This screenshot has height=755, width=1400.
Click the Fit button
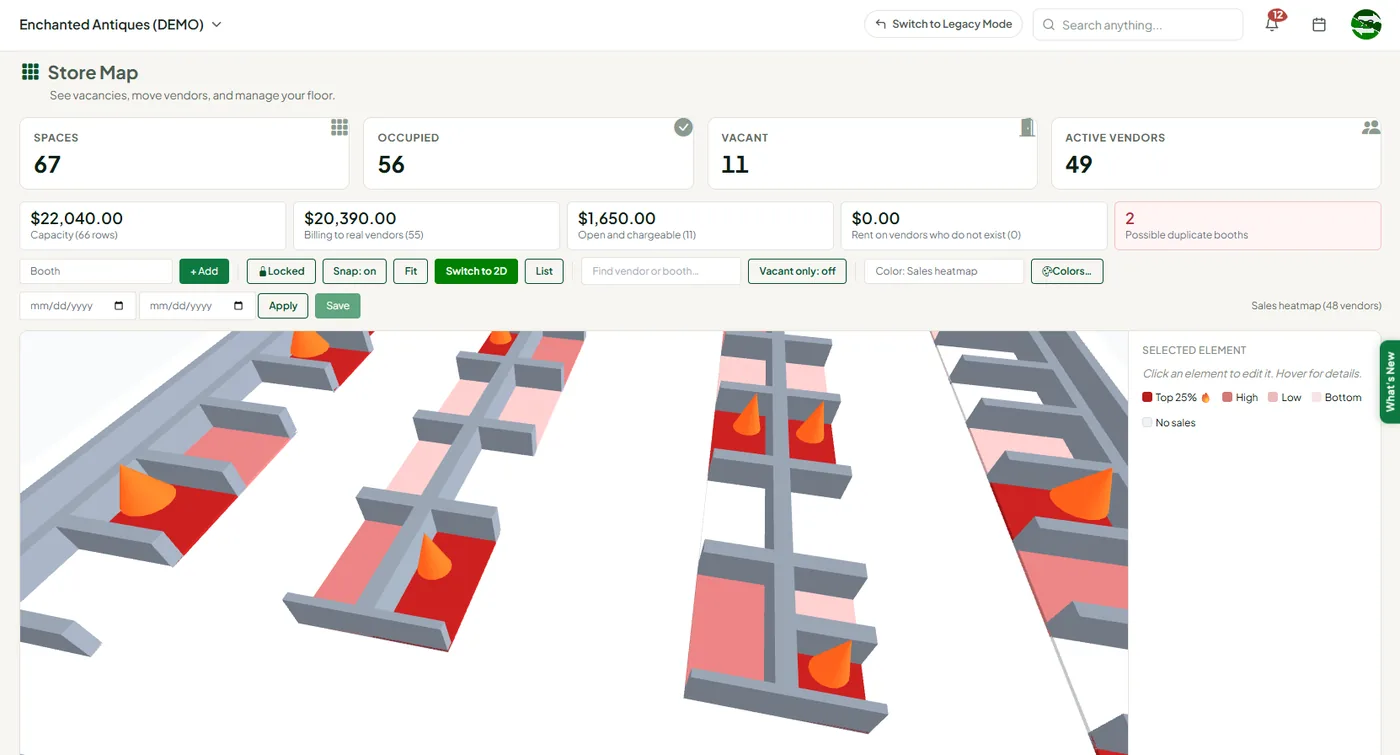411,271
